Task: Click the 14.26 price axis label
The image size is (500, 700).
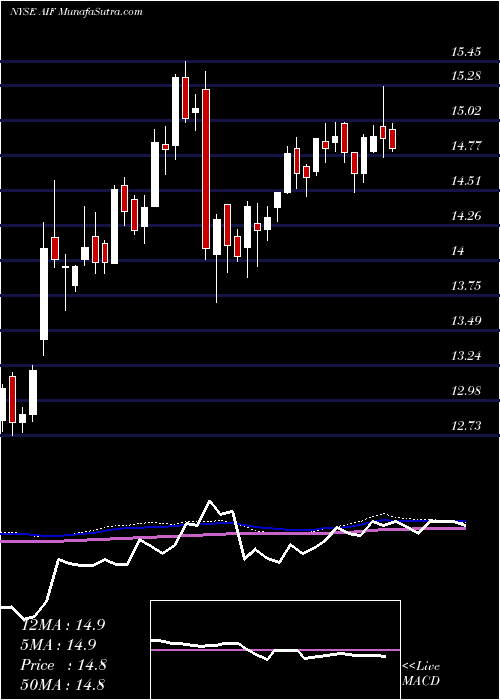Action: click(466, 216)
